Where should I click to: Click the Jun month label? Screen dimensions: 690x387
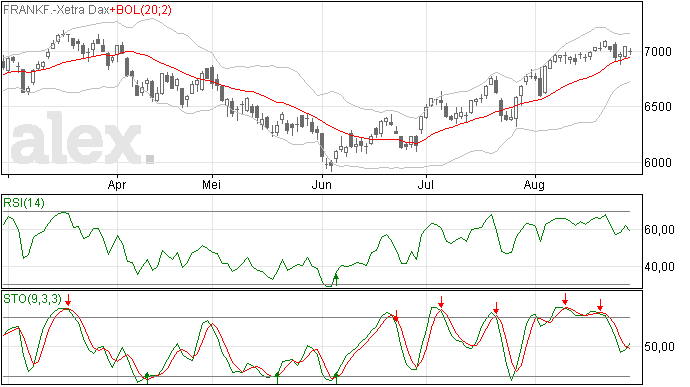click(322, 185)
